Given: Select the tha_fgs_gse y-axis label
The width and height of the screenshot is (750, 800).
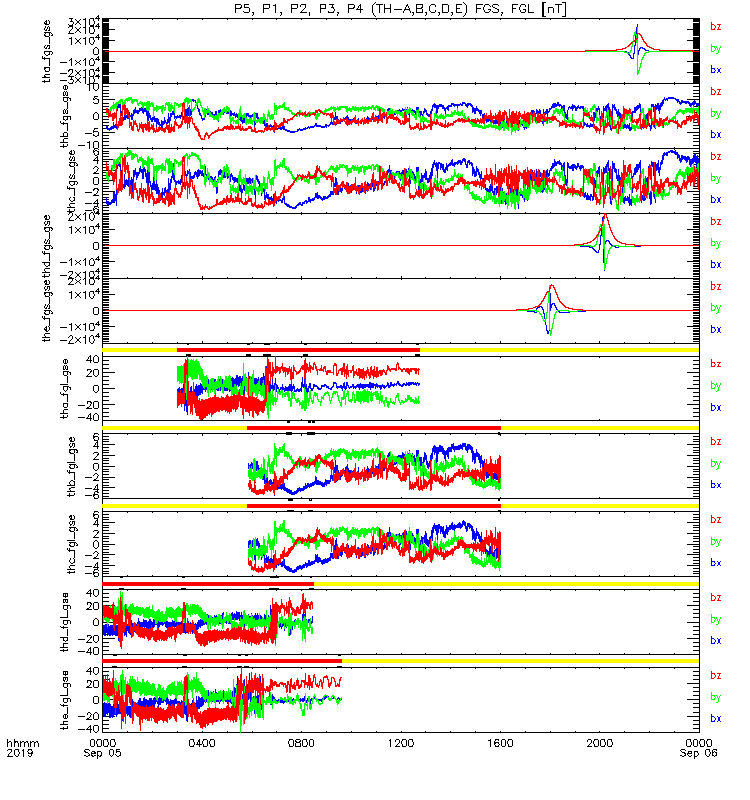Looking at the screenshot, I should (x=47, y=51).
